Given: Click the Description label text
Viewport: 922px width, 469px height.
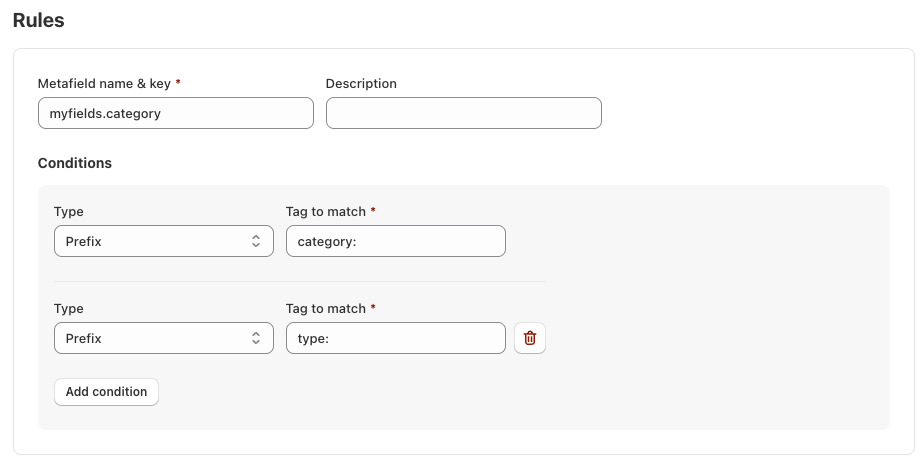Looking at the screenshot, I should click(361, 84).
